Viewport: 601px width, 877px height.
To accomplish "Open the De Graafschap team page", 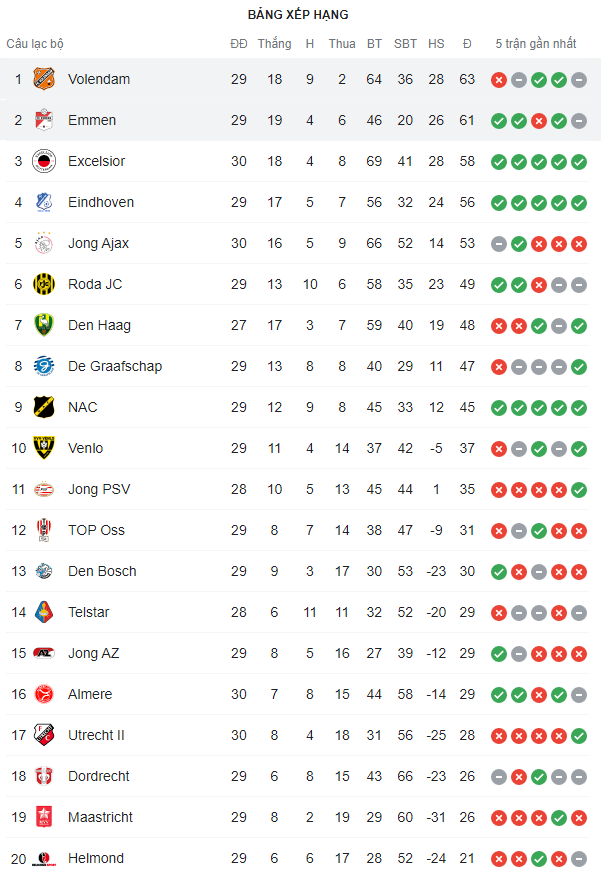I will point(115,366).
